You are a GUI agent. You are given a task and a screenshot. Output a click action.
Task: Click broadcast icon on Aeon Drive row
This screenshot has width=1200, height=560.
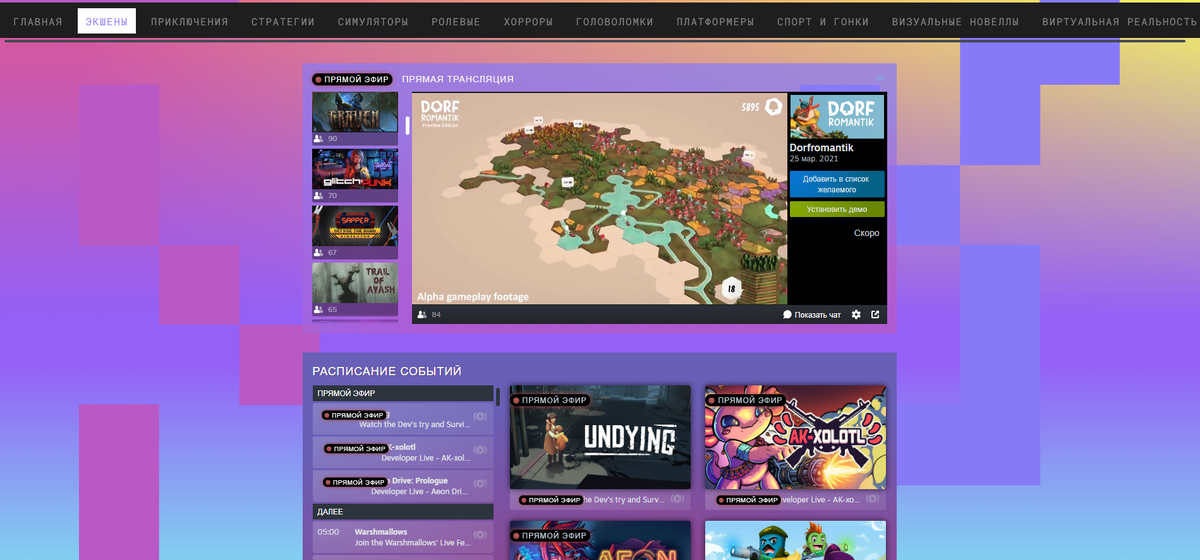click(x=480, y=483)
